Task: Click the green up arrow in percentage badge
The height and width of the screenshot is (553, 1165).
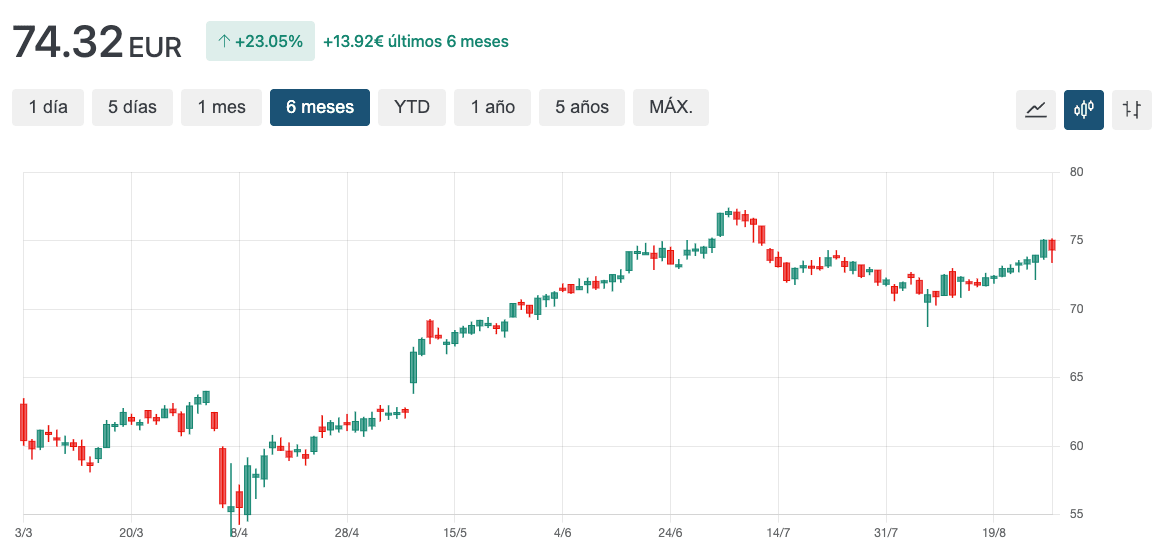Action: (223, 42)
